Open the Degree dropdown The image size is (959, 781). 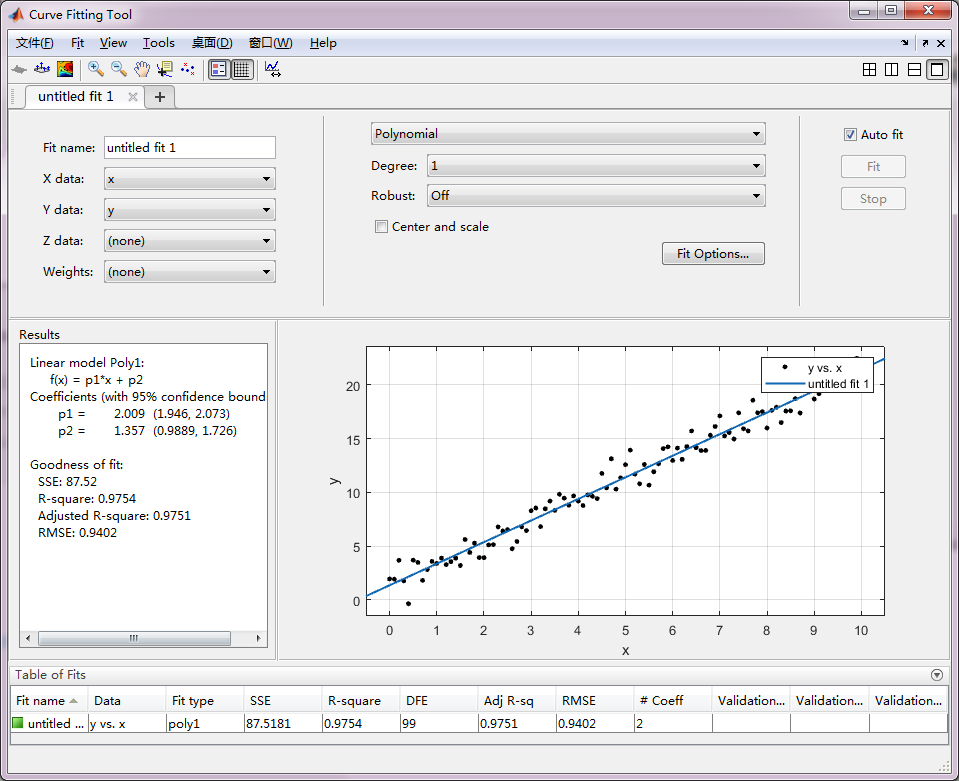(x=596, y=166)
